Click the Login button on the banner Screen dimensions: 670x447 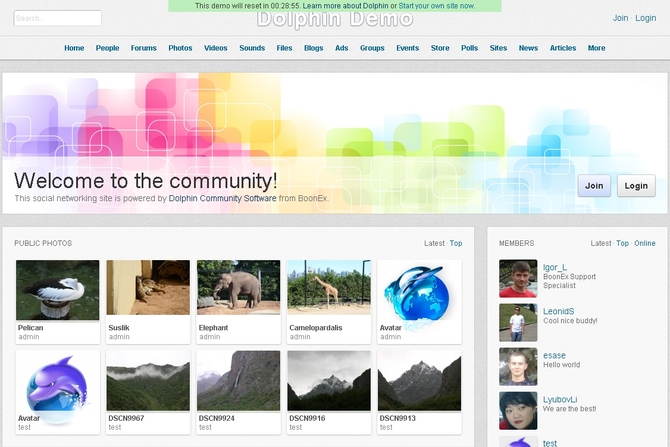pyautogui.click(x=636, y=186)
